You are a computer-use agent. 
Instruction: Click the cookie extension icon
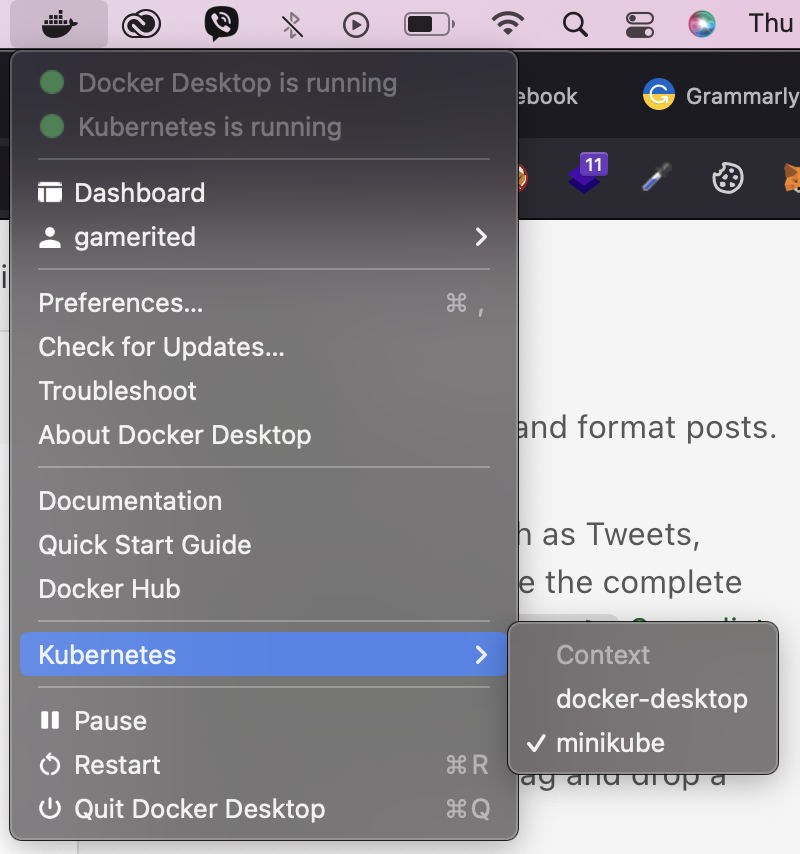pyautogui.click(x=727, y=178)
